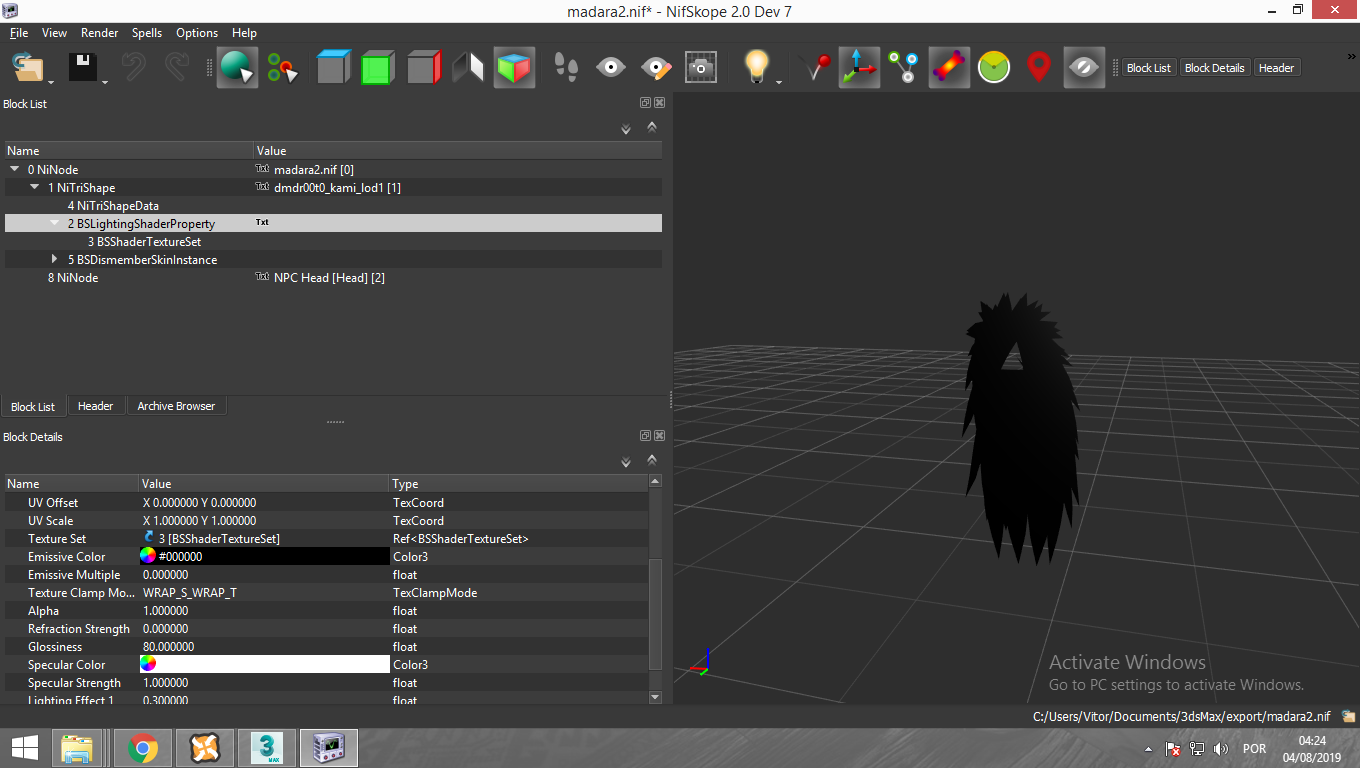Toggle Select Object mode

[x=237, y=68]
